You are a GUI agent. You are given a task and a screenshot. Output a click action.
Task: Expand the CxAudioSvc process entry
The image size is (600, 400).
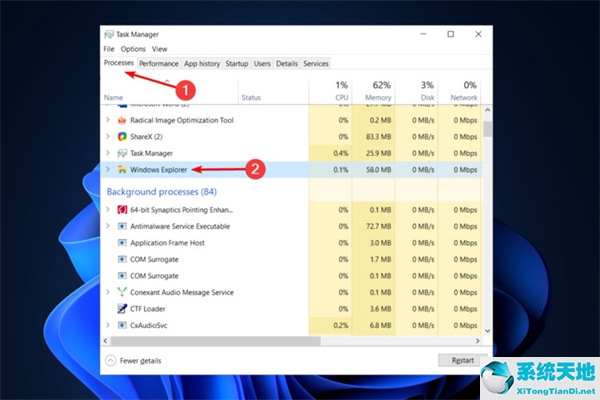click(108, 325)
